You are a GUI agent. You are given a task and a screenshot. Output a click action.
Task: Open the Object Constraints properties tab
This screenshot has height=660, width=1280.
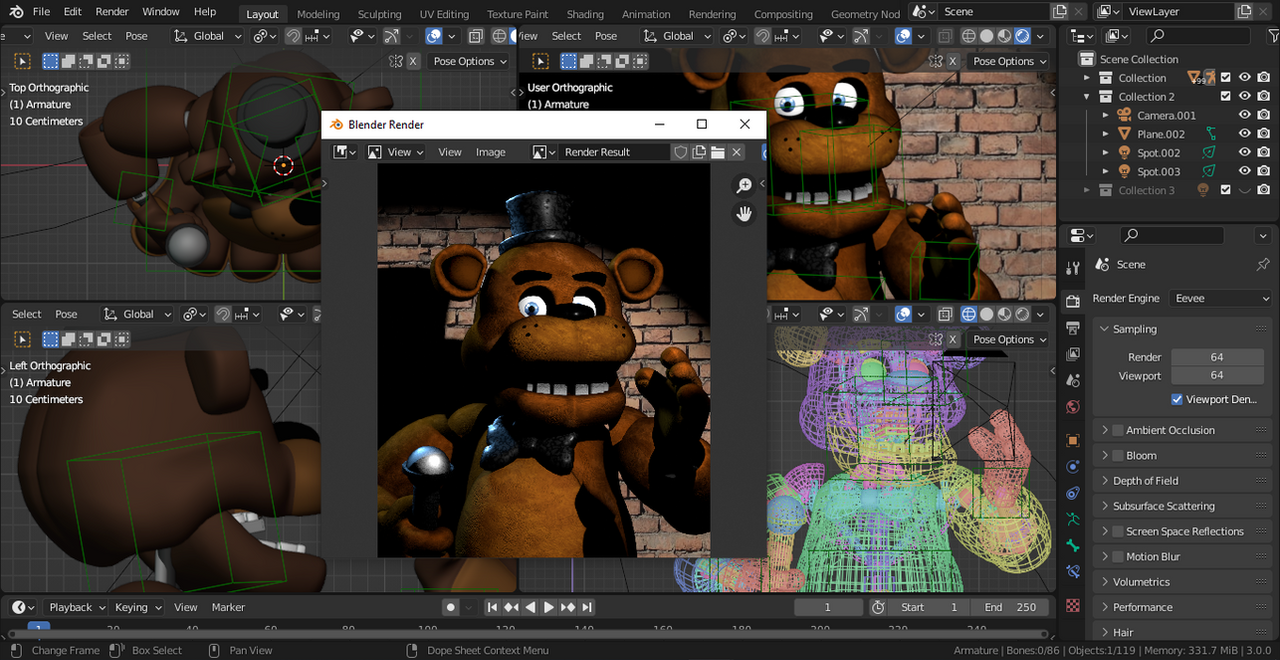[x=1073, y=493]
